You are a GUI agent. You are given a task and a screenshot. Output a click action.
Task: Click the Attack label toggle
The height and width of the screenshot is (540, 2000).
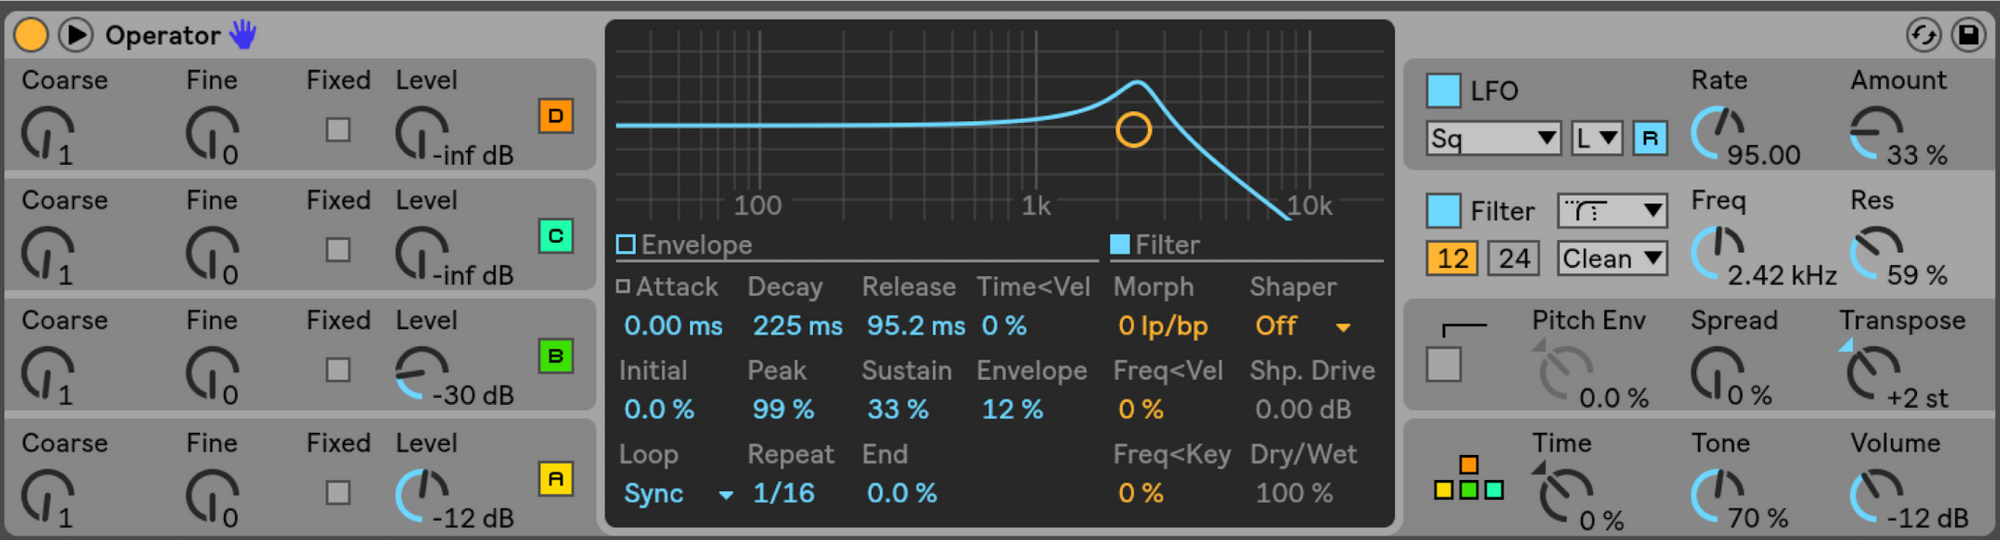pyautogui.click(x=668, y=287)
